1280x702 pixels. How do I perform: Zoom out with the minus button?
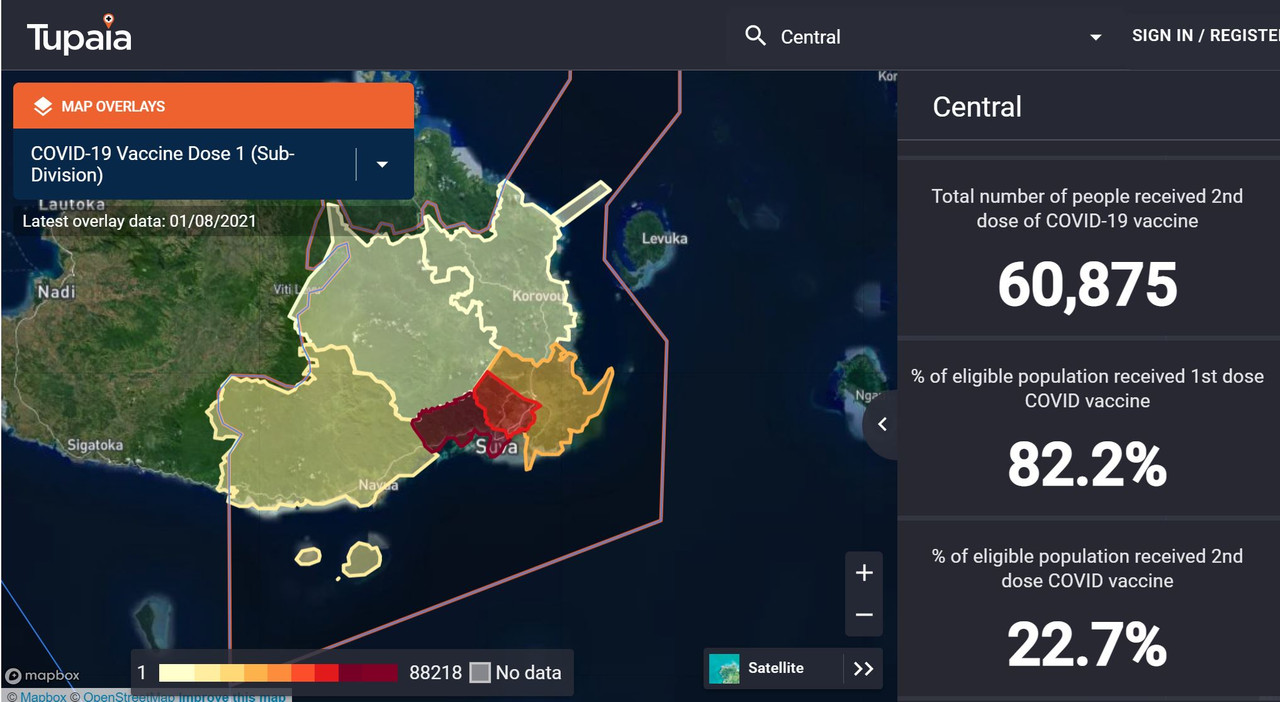(864, 615)
